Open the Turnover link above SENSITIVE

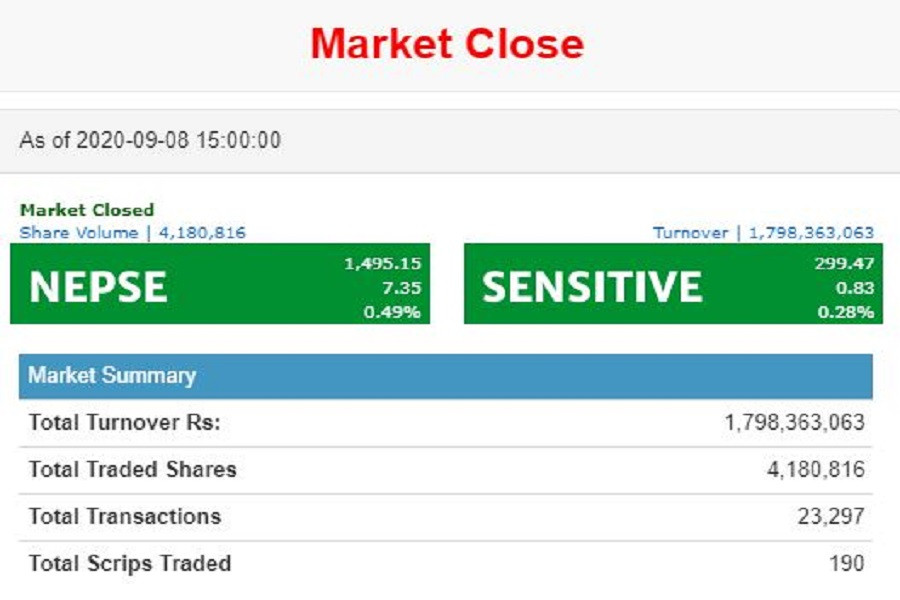click(x=763, y=232)
